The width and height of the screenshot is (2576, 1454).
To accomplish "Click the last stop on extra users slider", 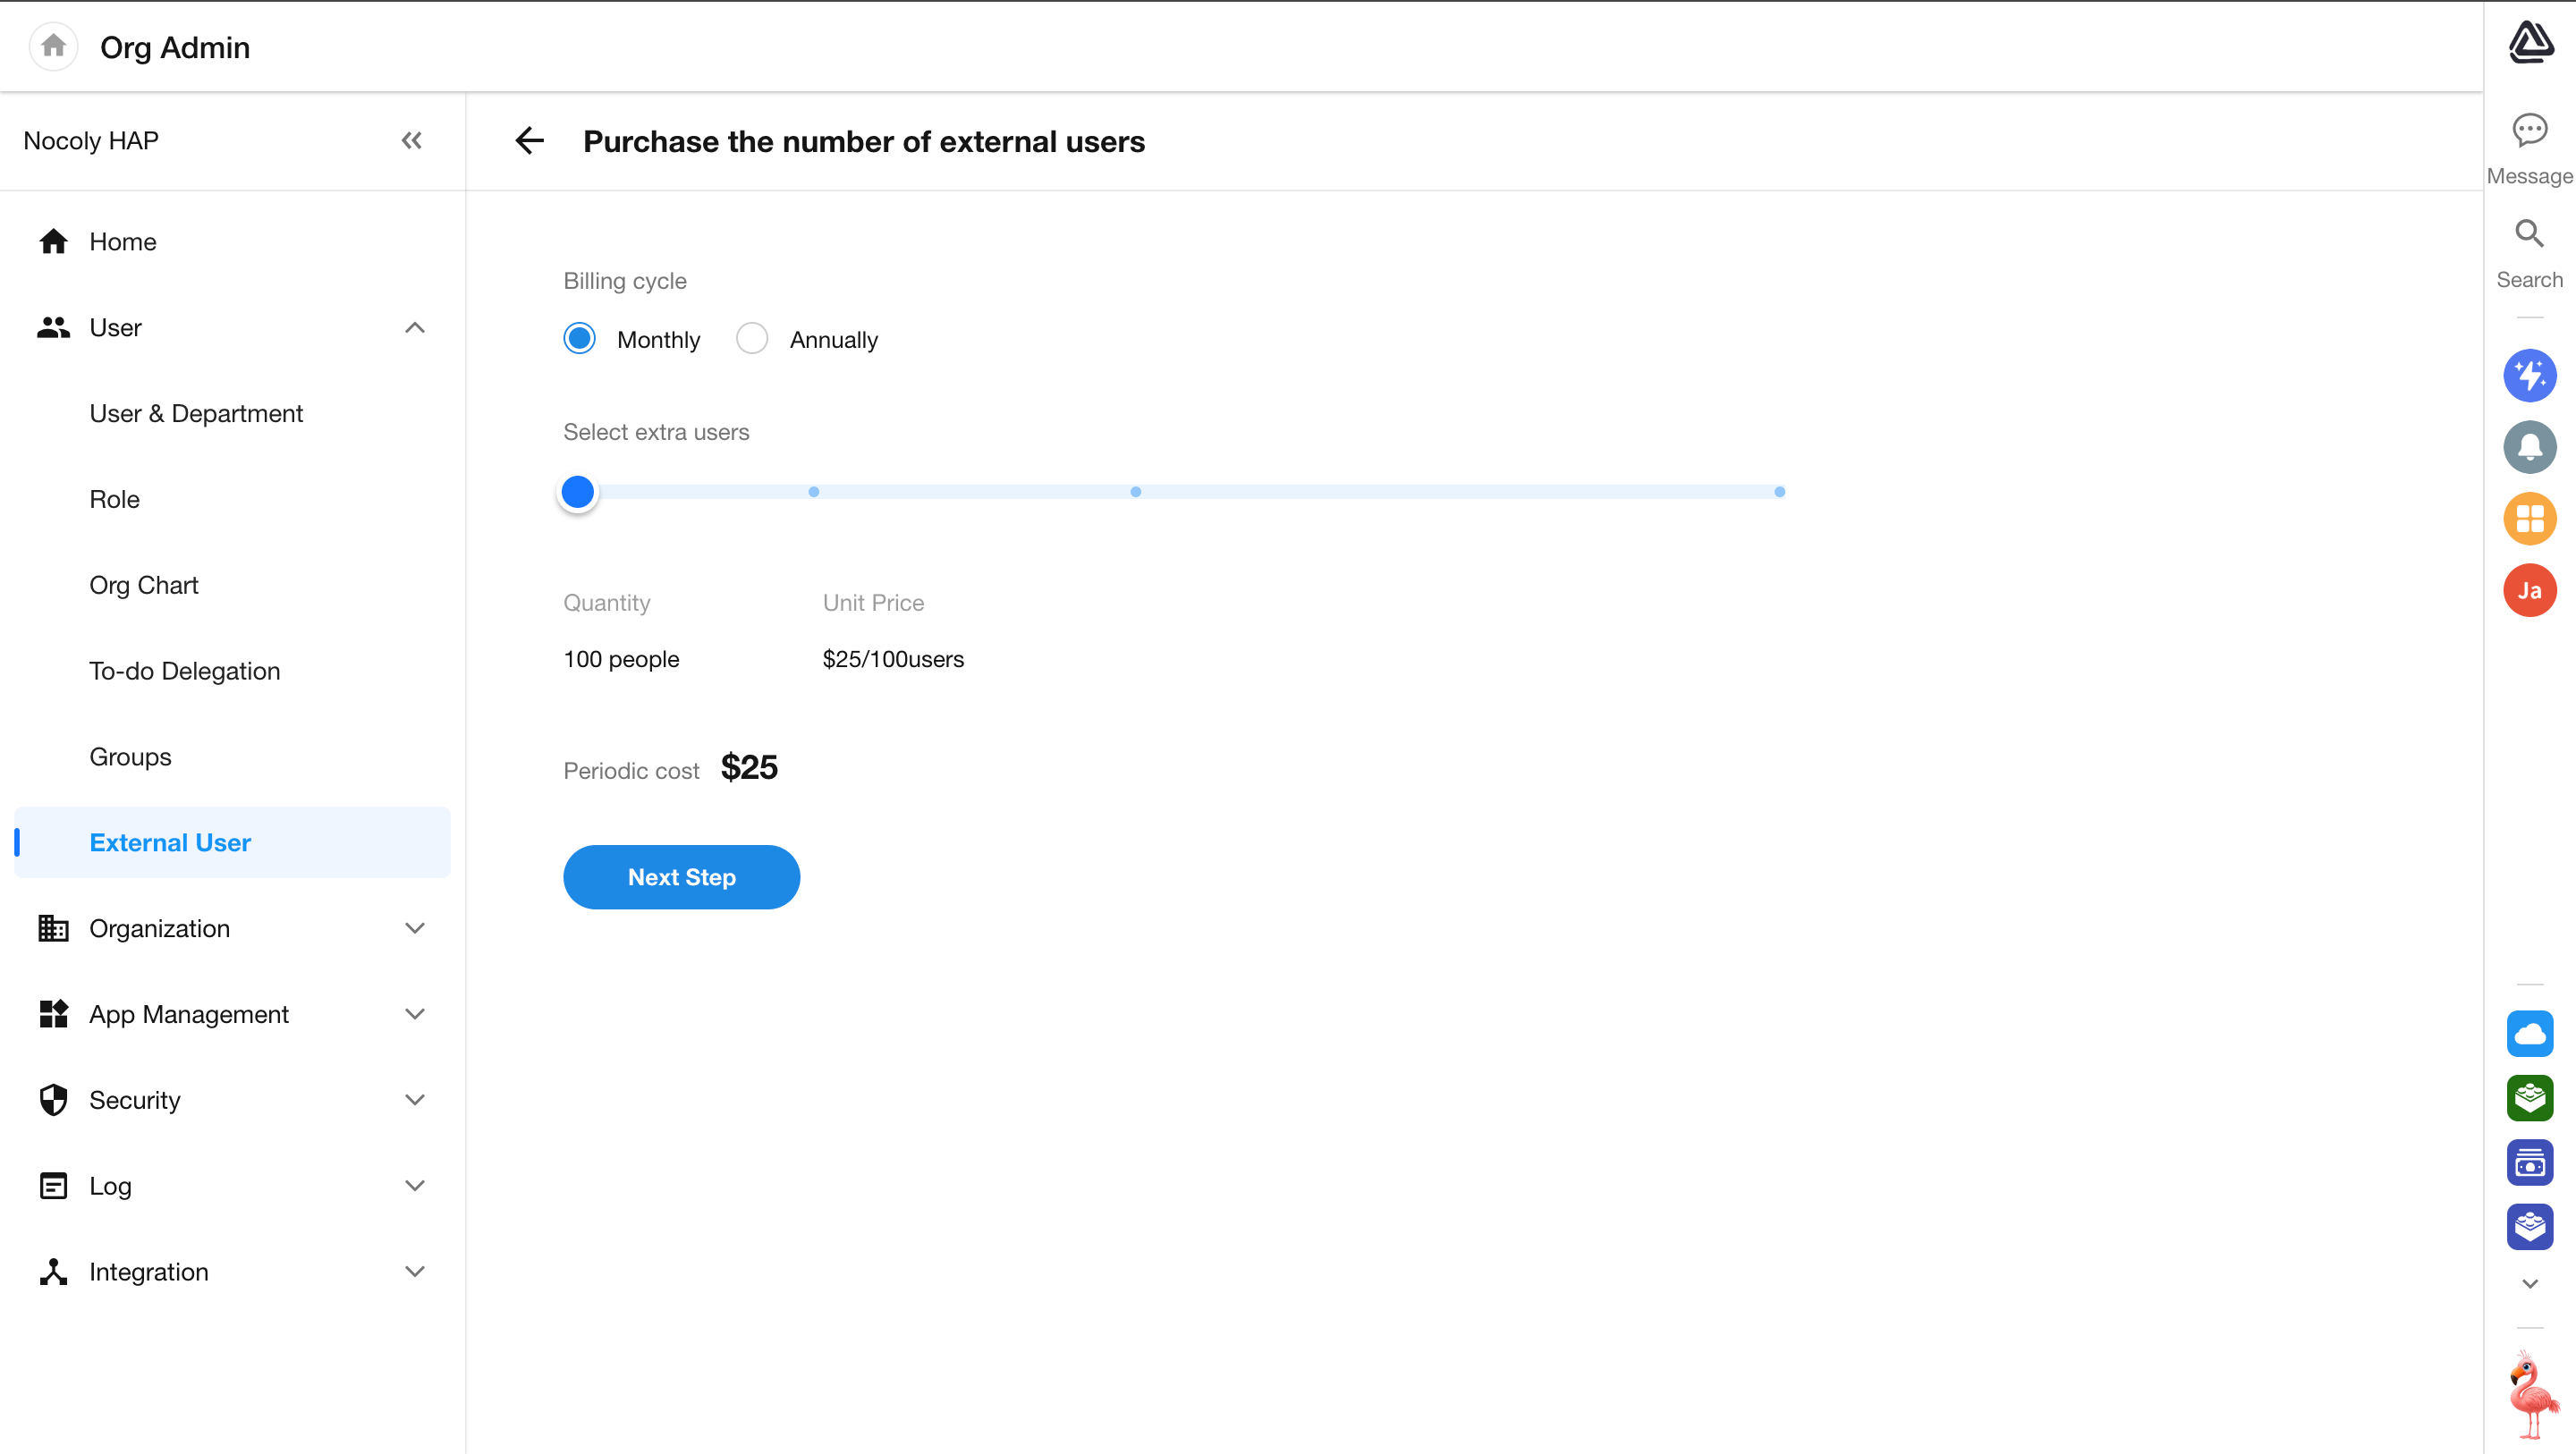I will pyautogui.click(x=1779, y=492).
